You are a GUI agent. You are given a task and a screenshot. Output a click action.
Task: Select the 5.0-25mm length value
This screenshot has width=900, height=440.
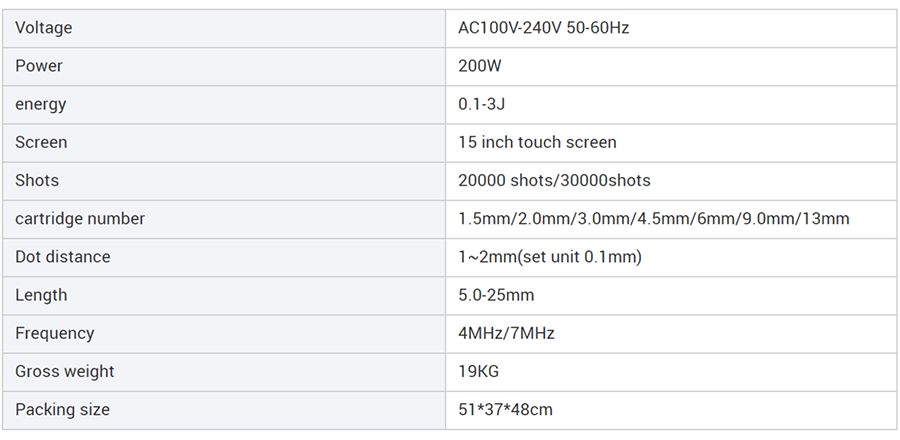496,295
